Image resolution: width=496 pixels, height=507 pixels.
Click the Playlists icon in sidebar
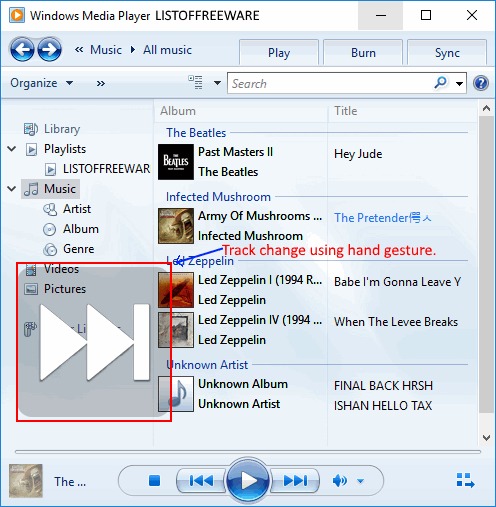[31, 149]
